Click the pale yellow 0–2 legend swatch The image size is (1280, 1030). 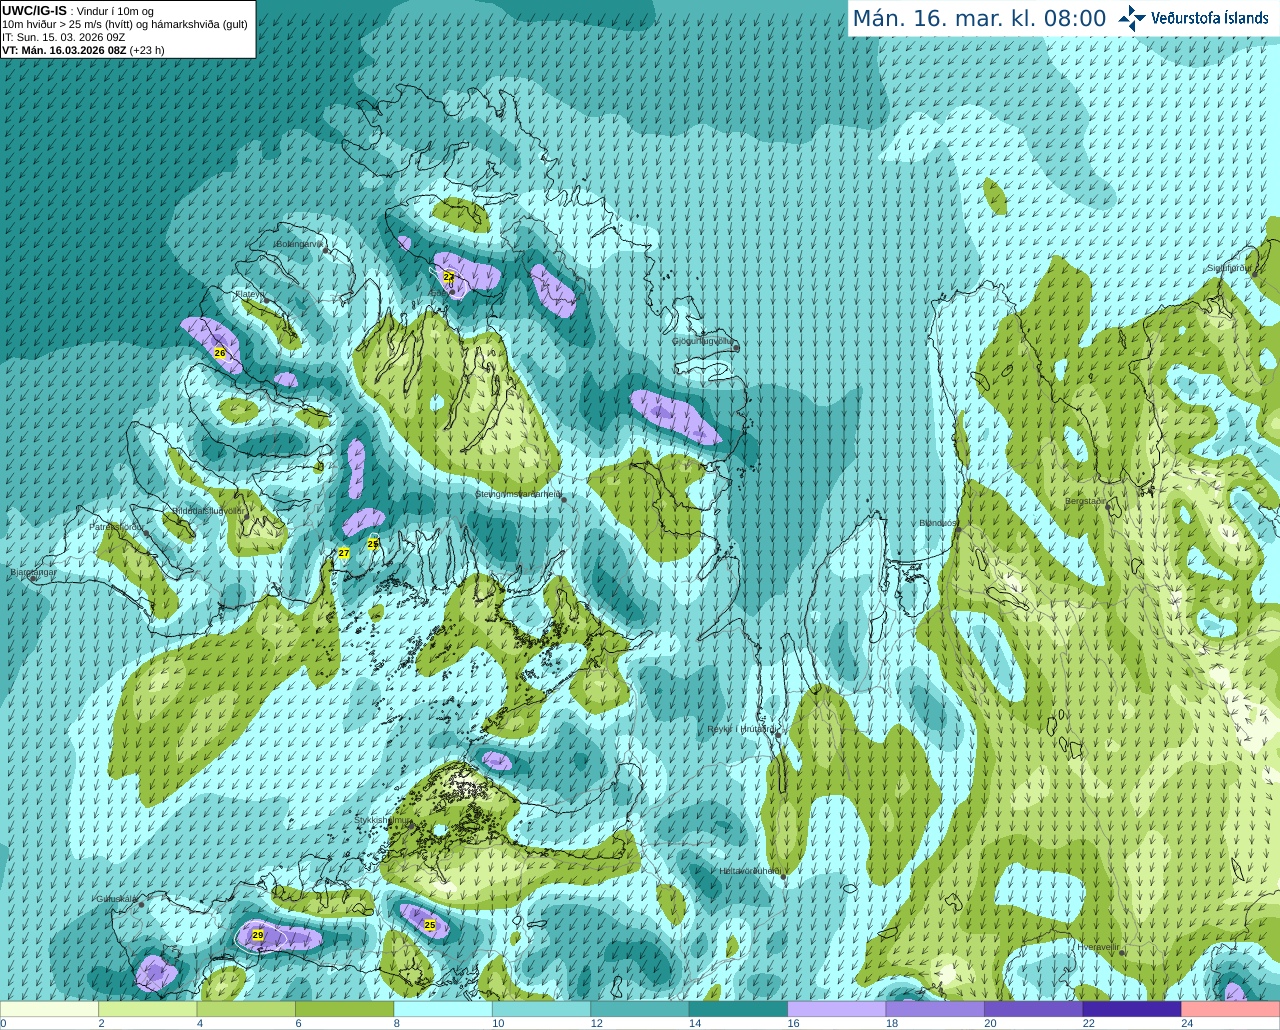[49, 1009]
